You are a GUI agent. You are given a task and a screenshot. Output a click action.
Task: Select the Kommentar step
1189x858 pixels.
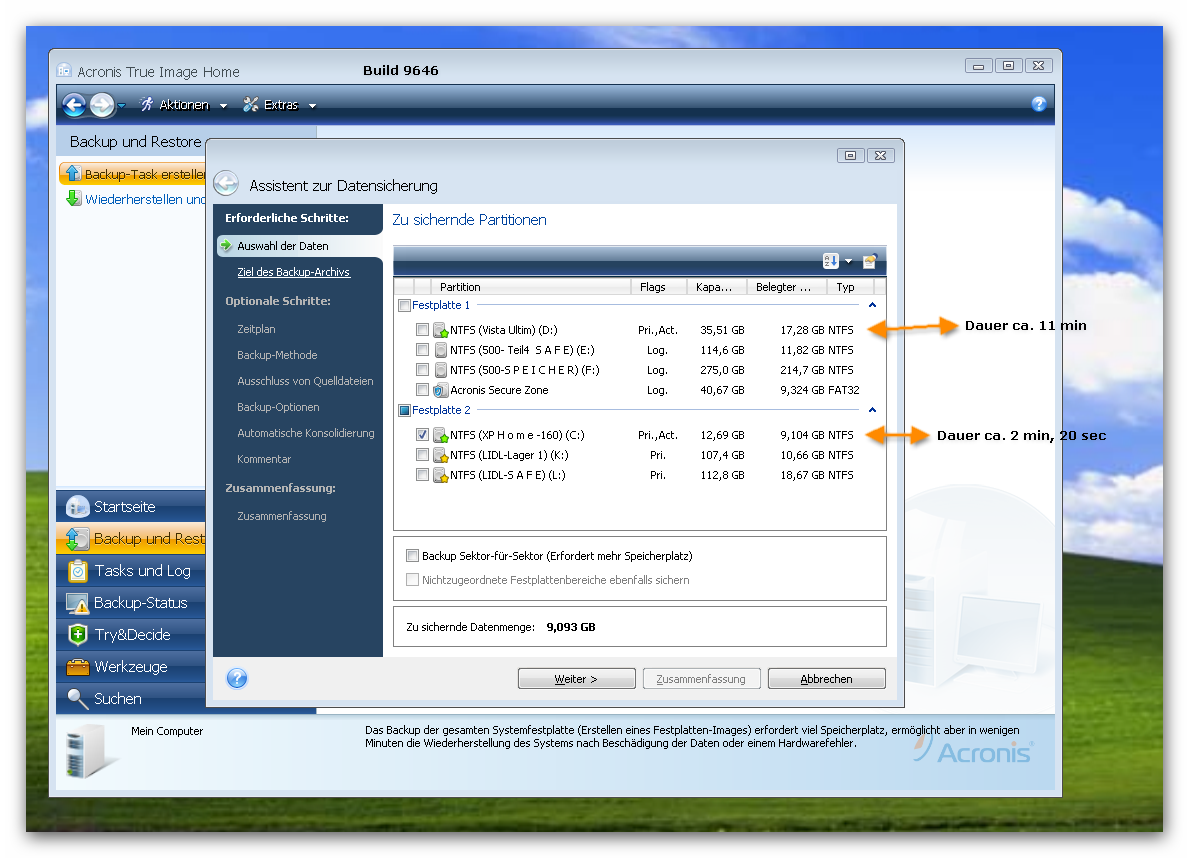264,459
